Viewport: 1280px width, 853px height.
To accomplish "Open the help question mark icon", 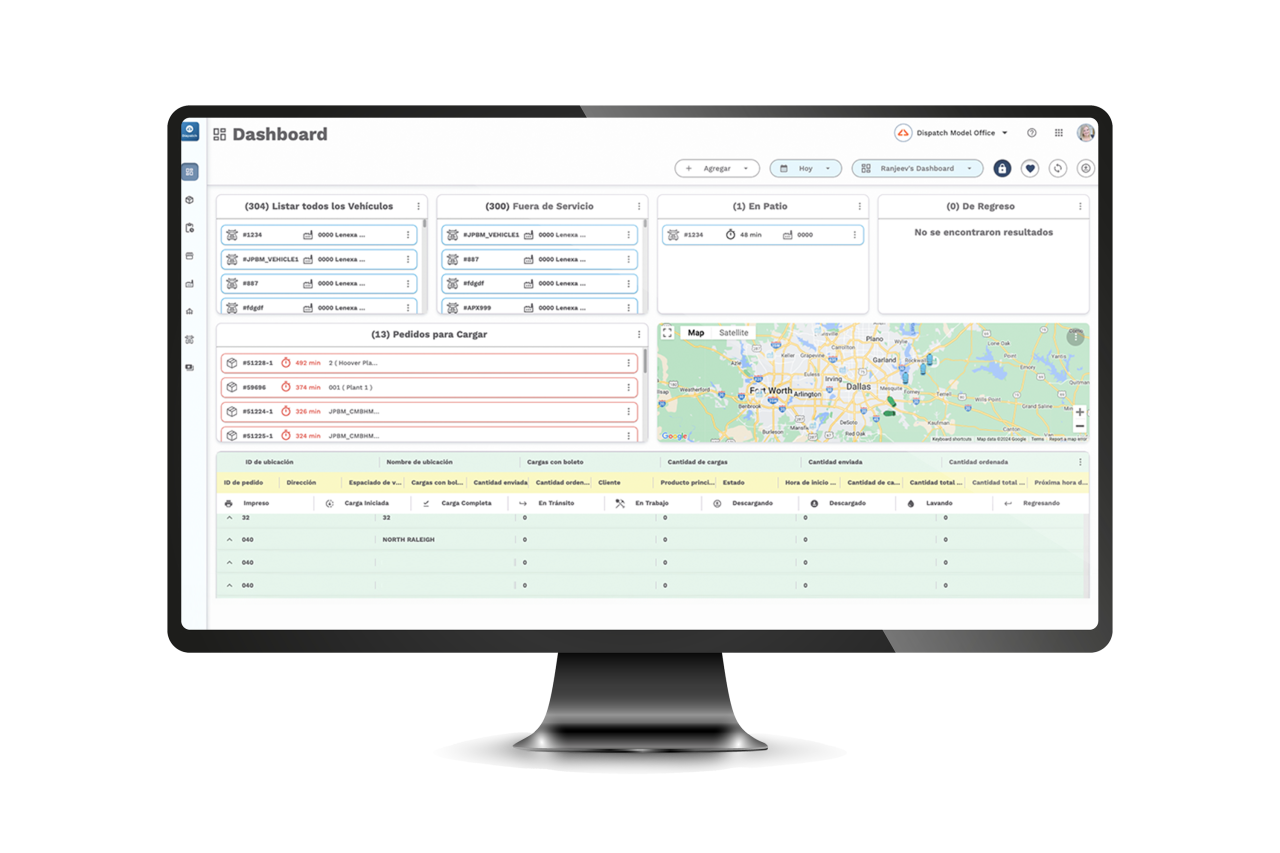I will click(x=1030, y=132).
